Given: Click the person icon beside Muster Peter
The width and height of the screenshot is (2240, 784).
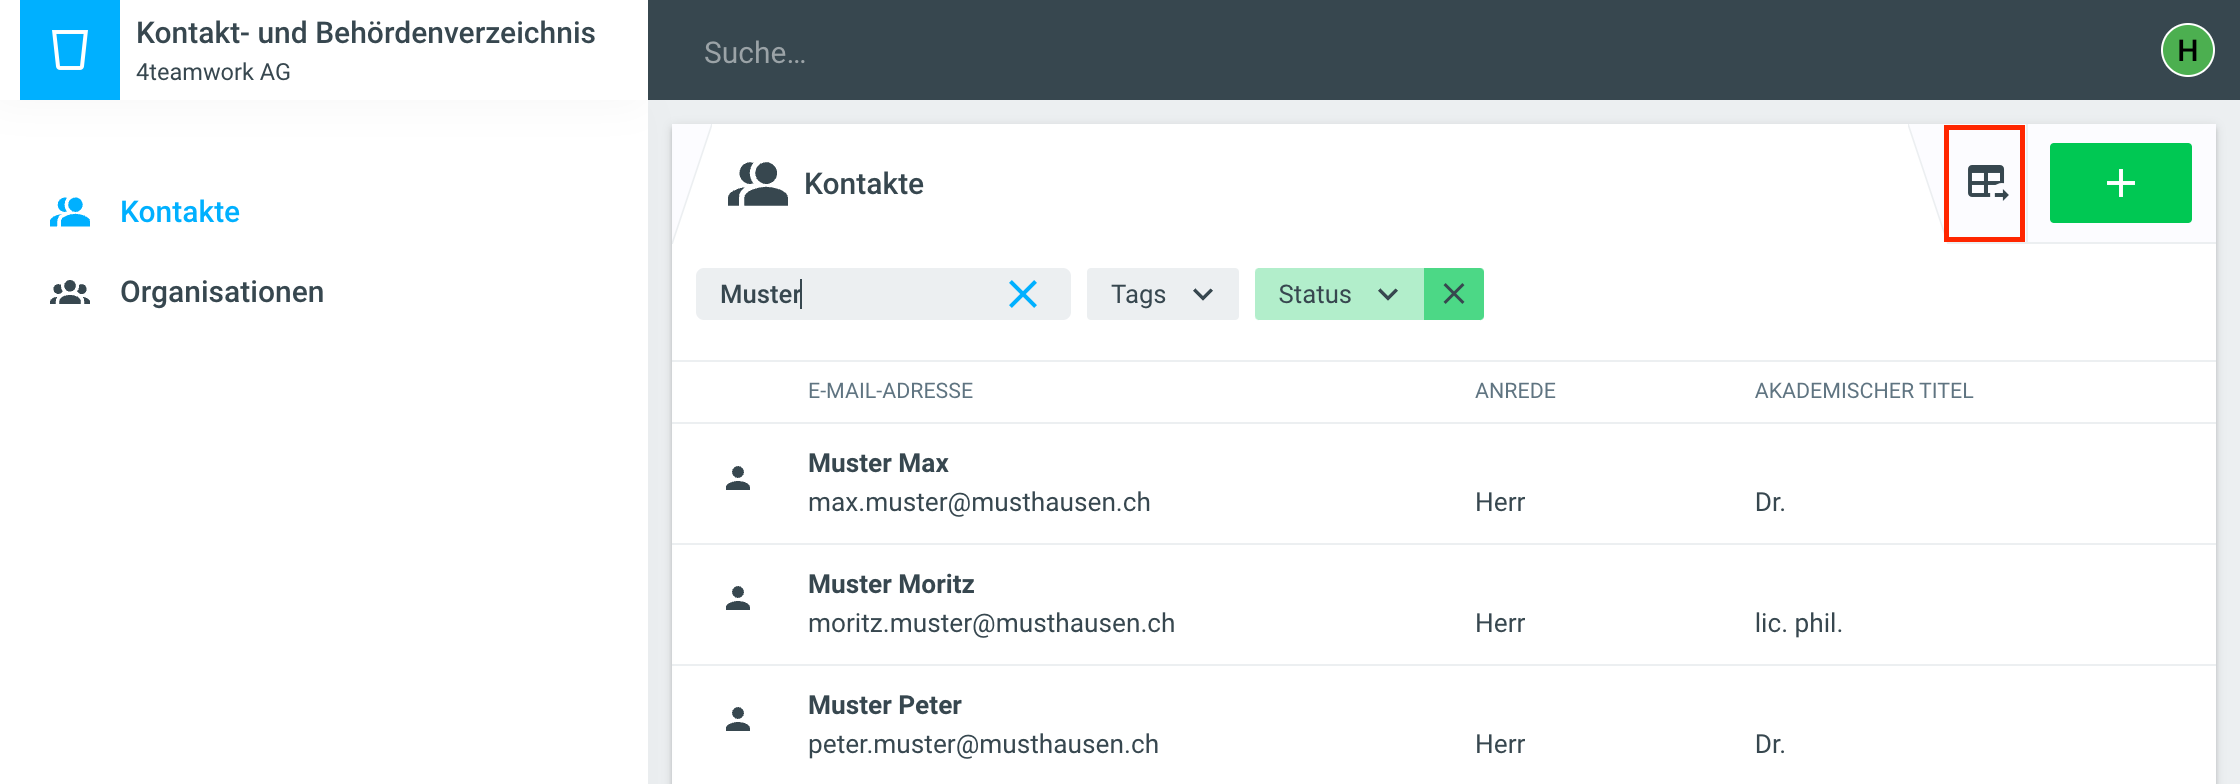Looking at the screenshot, I should [x=738, y=720].
